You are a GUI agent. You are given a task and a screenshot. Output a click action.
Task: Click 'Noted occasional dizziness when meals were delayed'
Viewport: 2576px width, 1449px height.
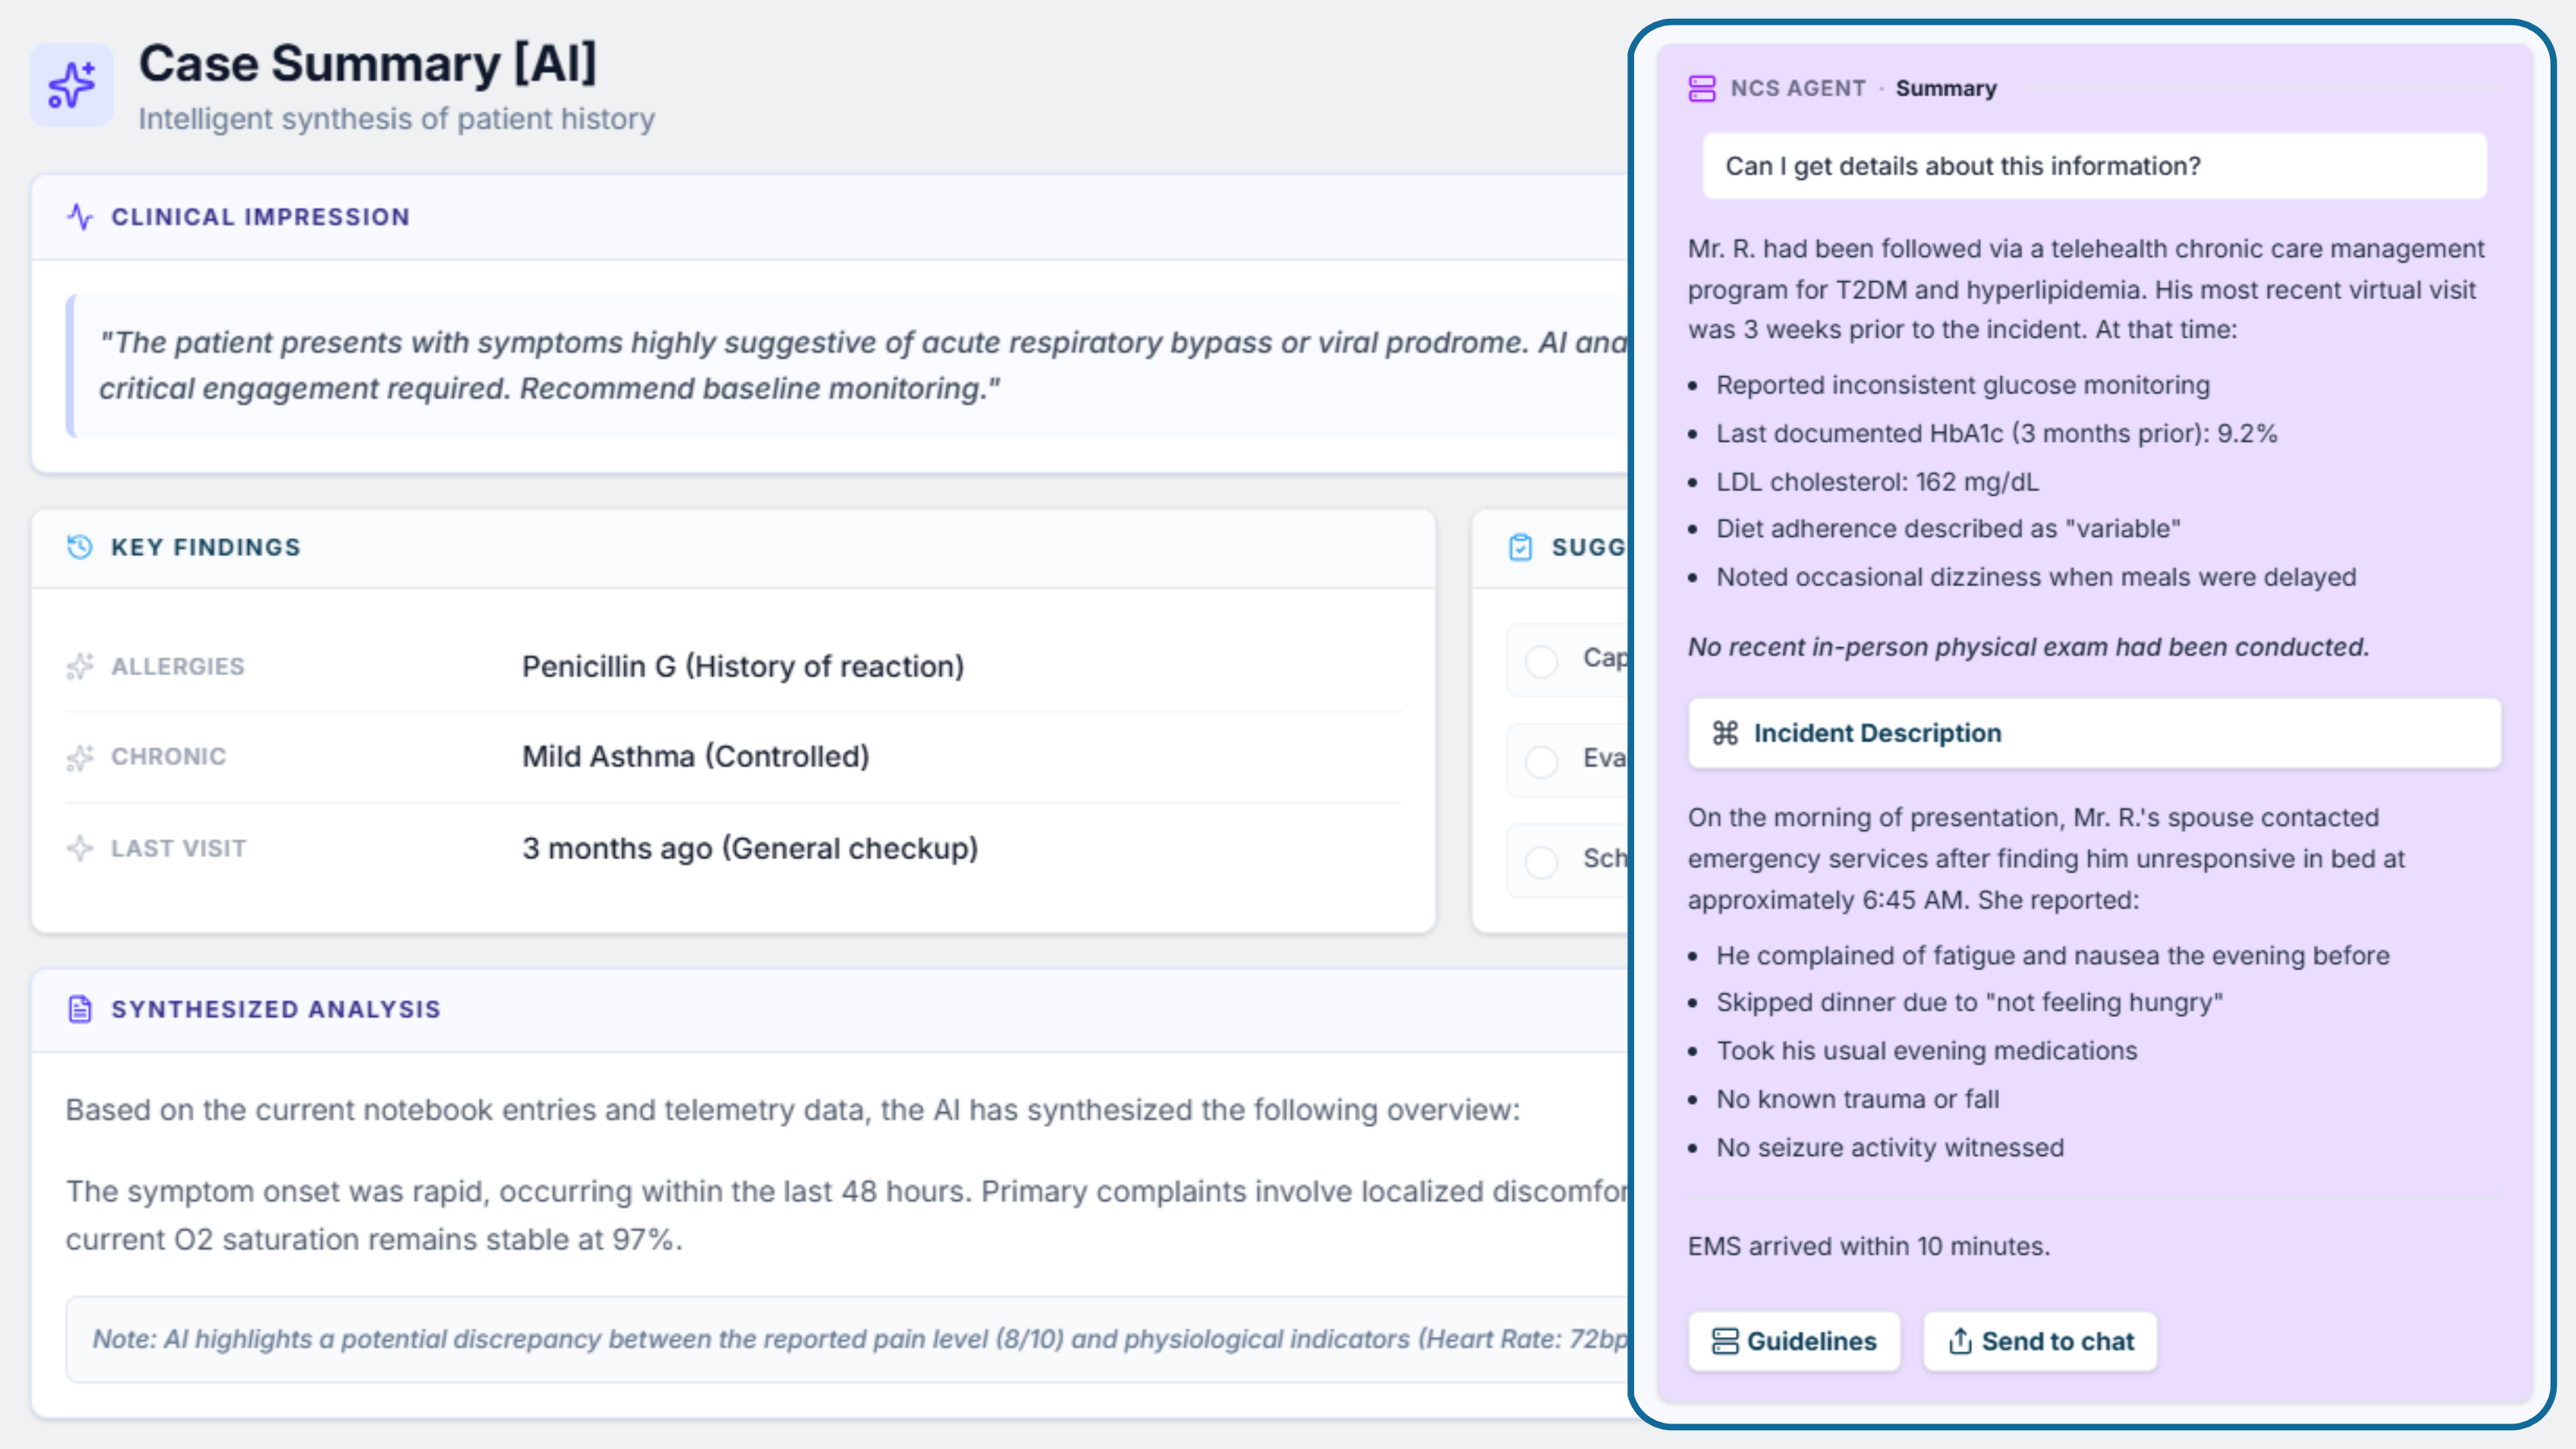(x=2036, y=577)
